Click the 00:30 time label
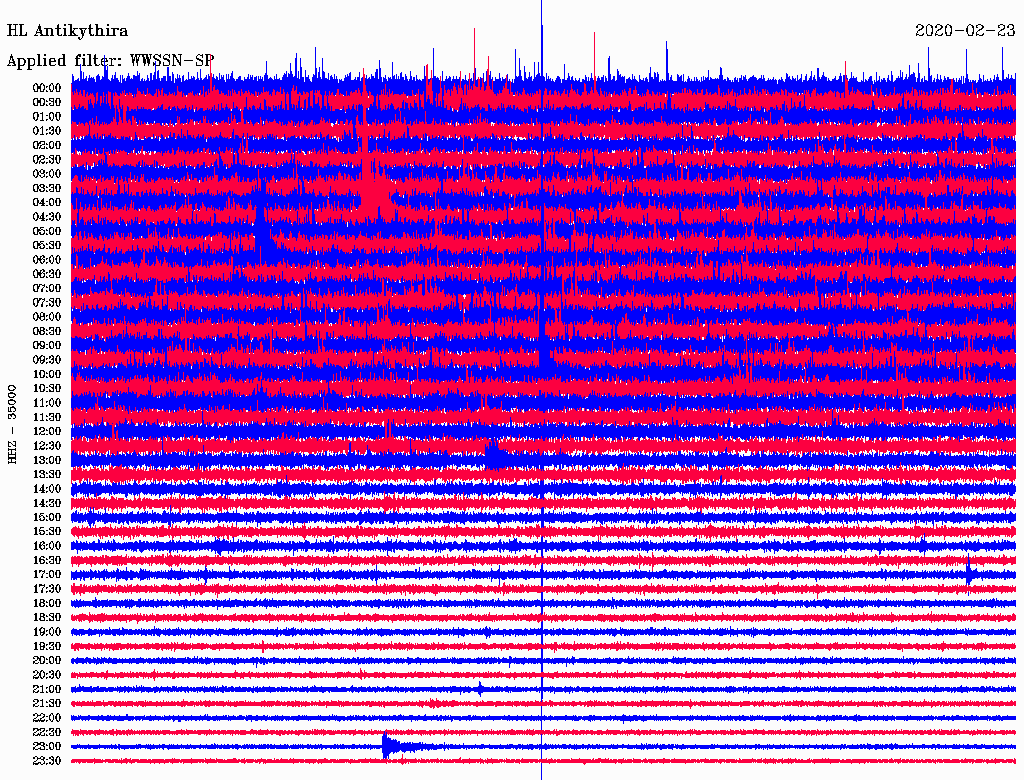The image size is (1024, 780). [x=47, y=103]
